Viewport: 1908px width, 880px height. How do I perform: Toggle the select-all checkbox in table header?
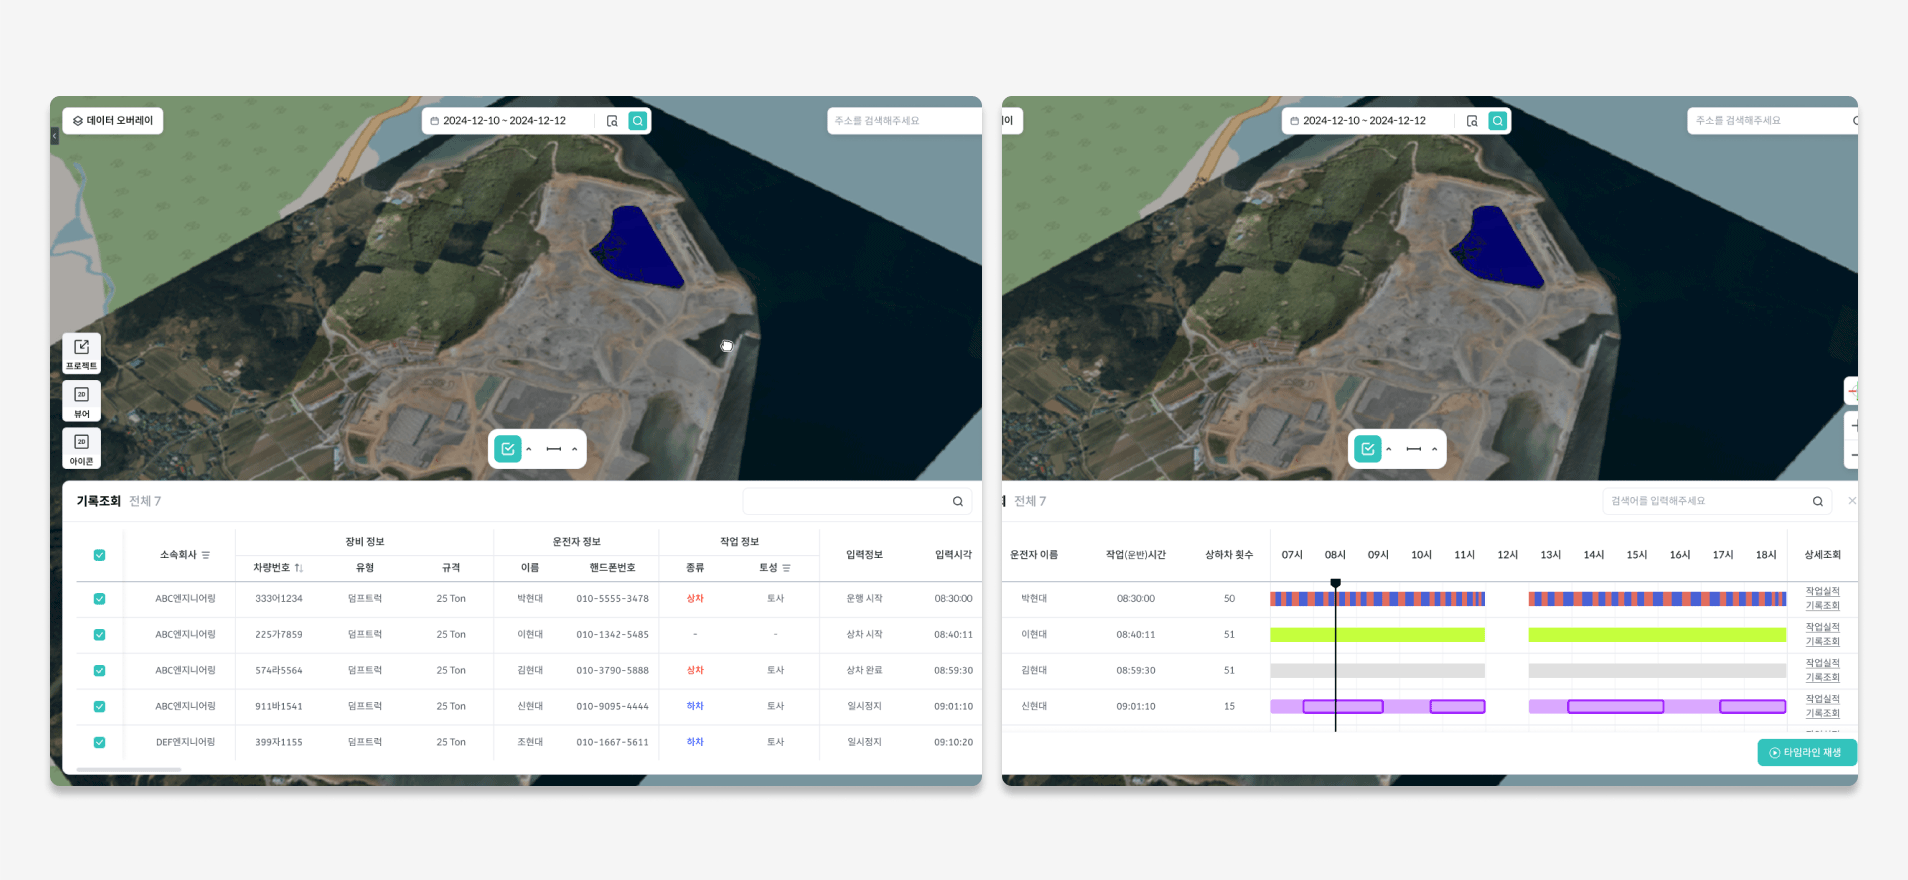tap(99, 555)
